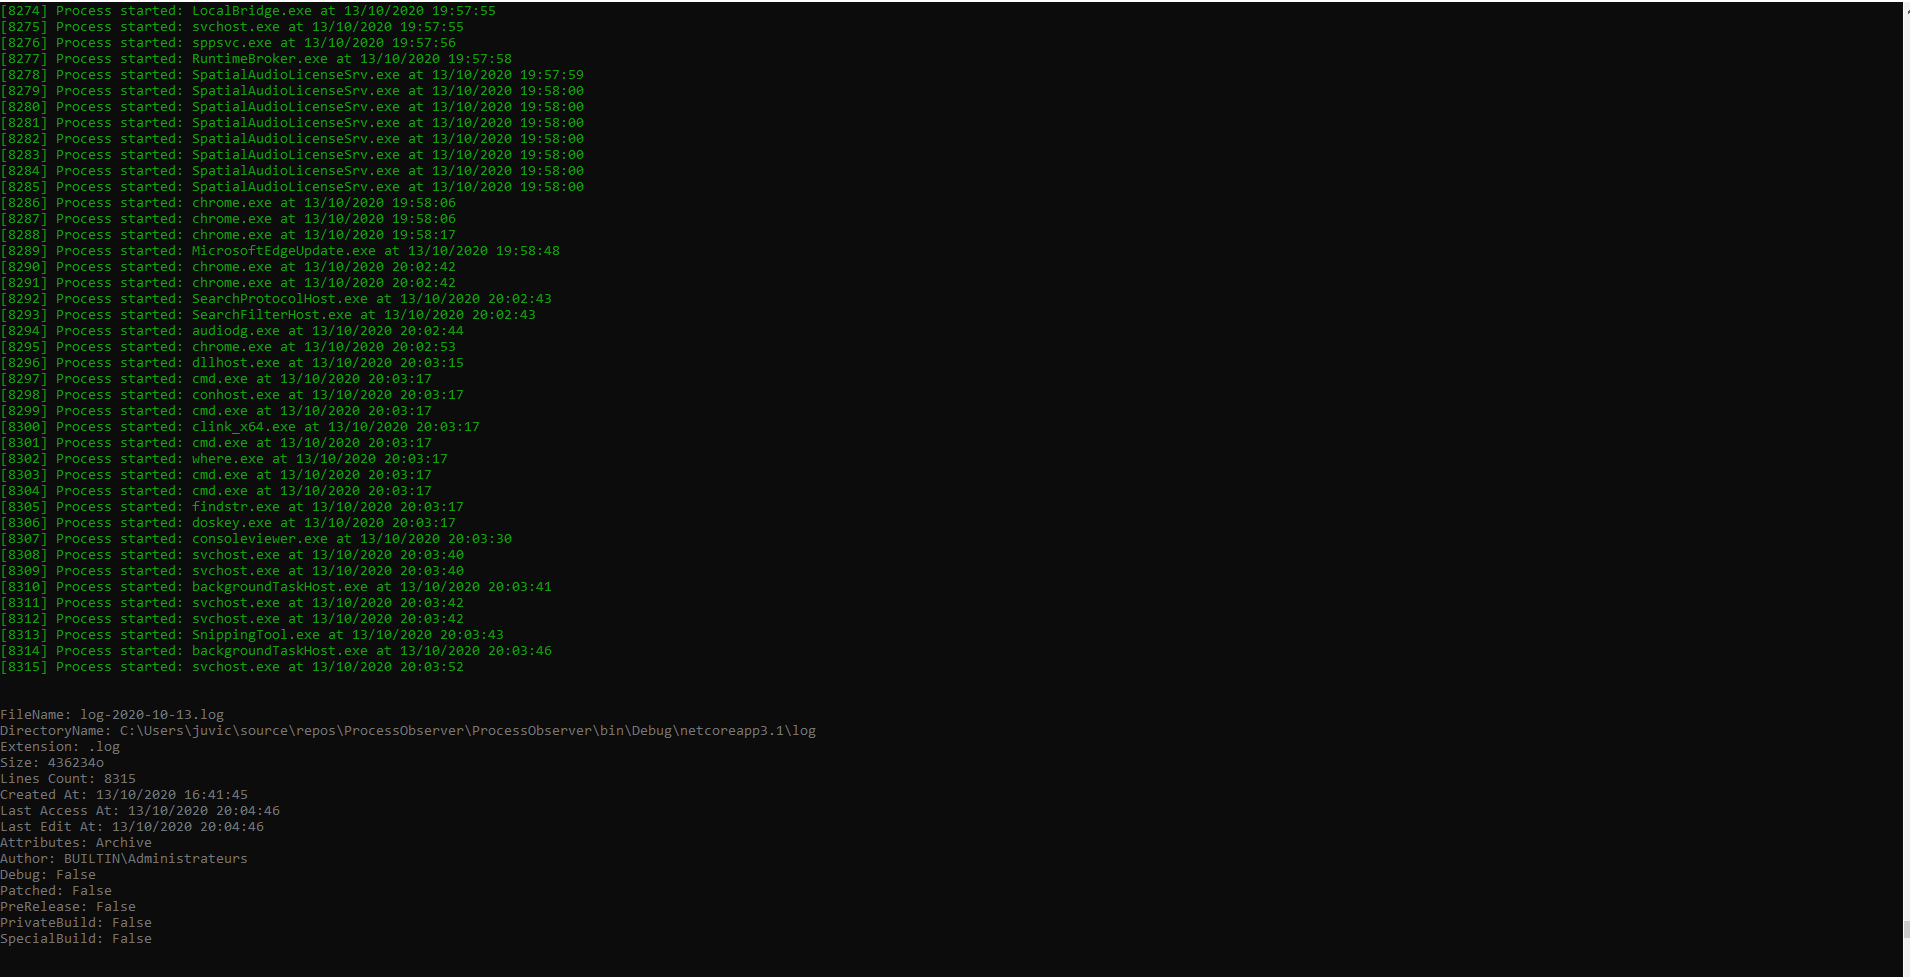Click log line [8274] LocalBridge.exe
This screenshot has width=1910, height=977.
coord(248,11)
